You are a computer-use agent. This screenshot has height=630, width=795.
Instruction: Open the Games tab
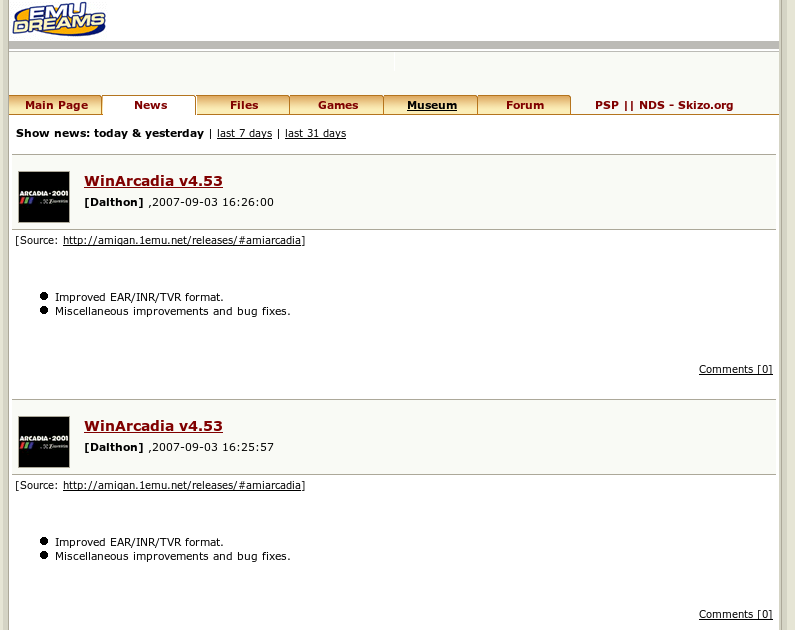click(x=338, y=105)
